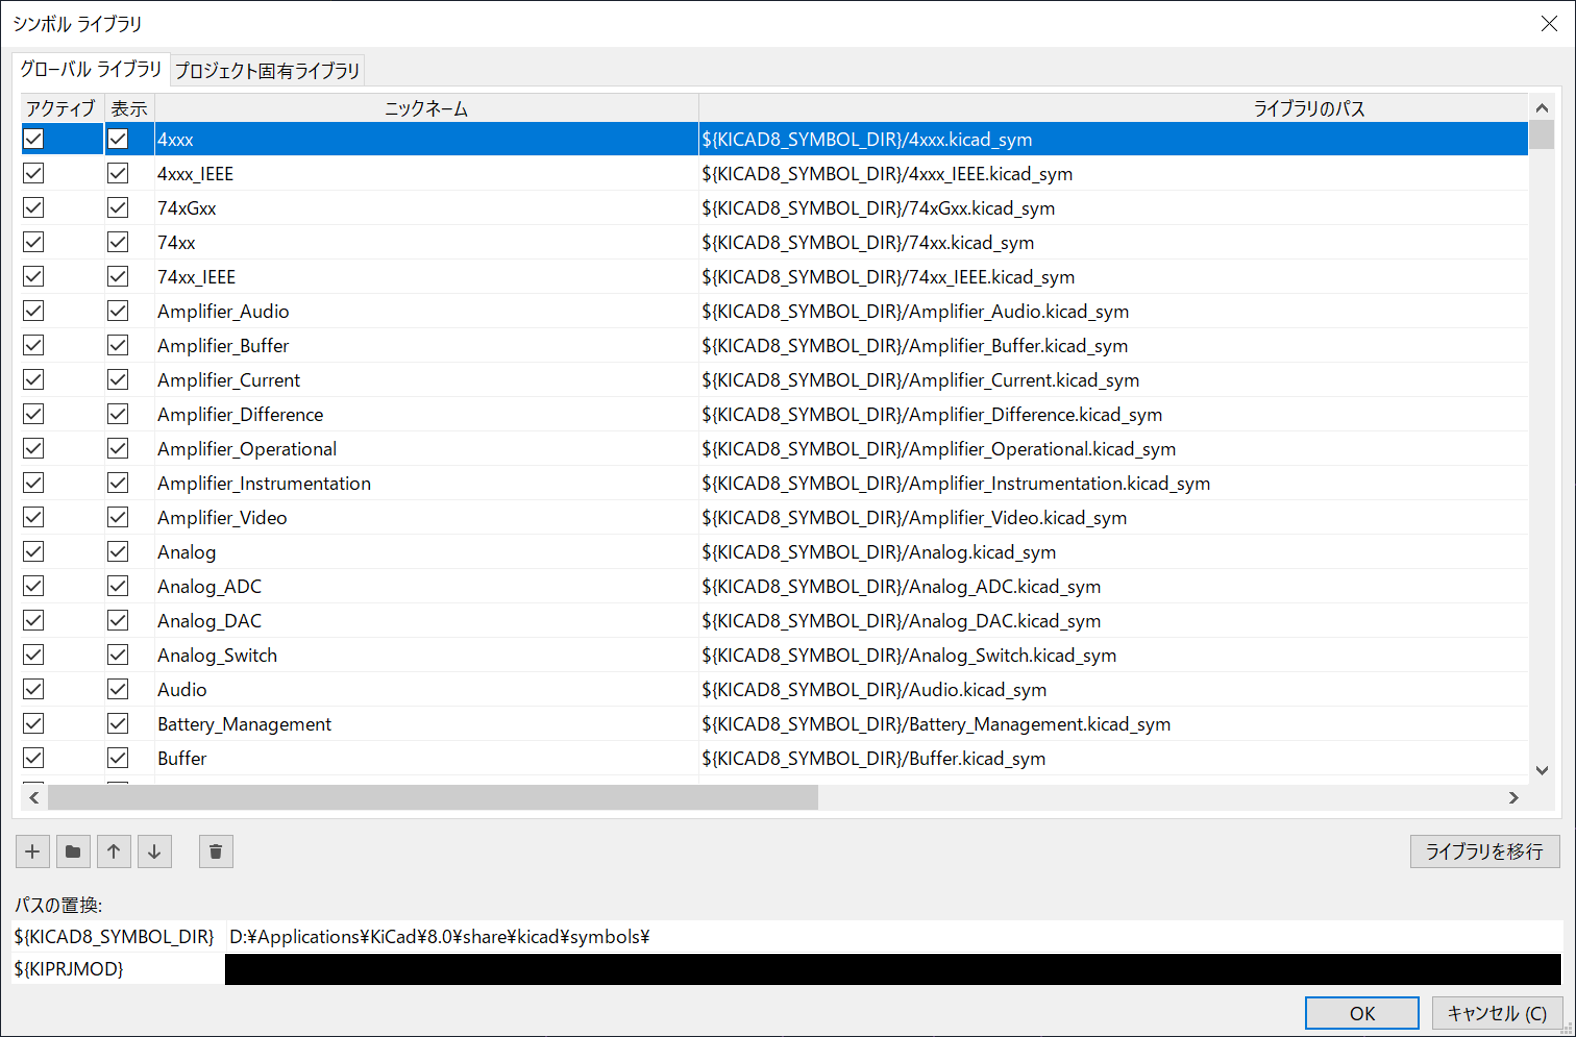The image size is (1576, 1037).
Task: Click ${KICAD8_SYMBOL_DIR} variable name cell
Action: pos(118,937)
